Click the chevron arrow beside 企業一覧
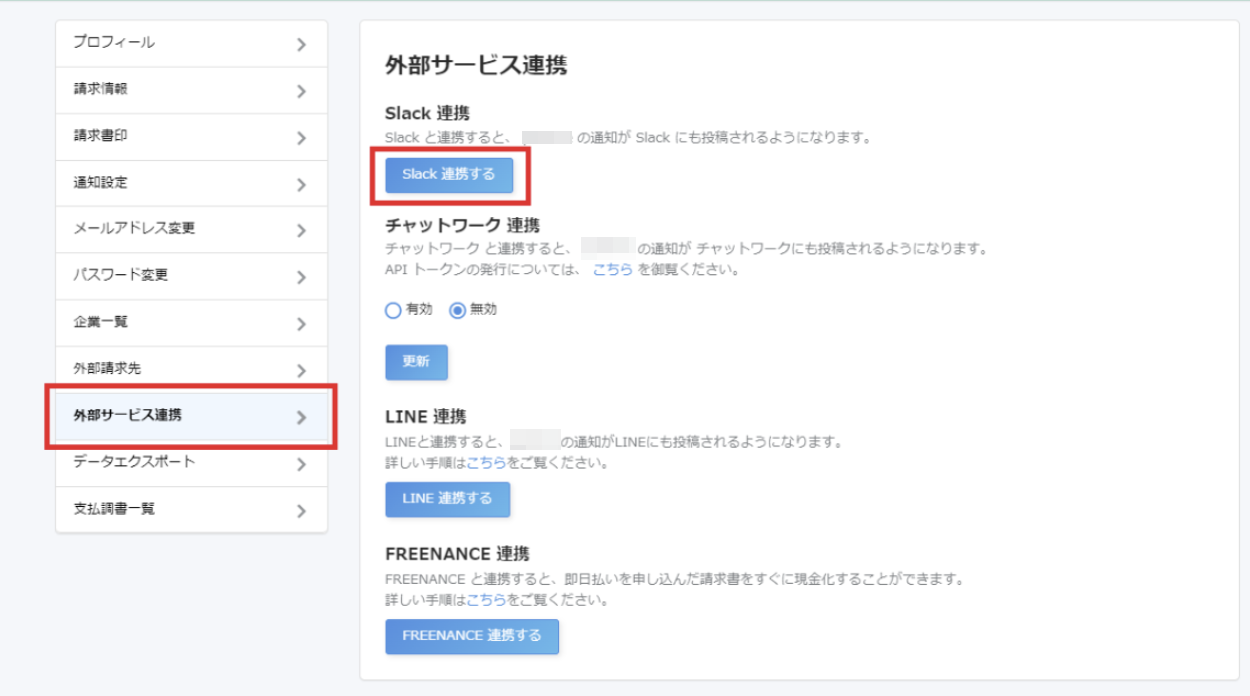1250x696 pixels. point(301,324)
